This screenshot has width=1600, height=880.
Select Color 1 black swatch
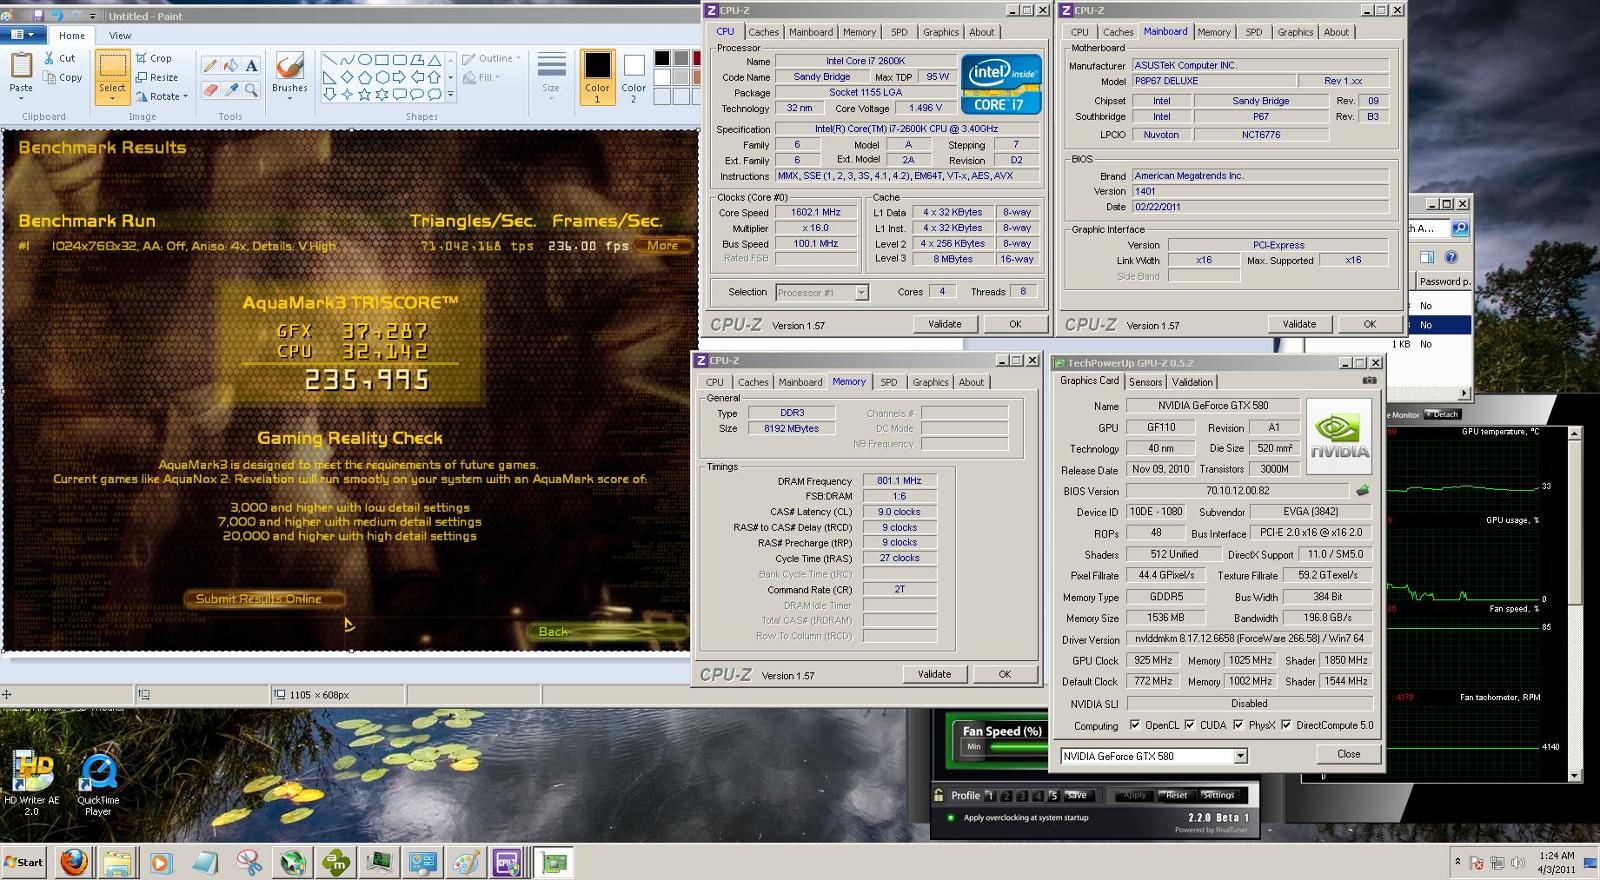click(x=597, y=77)
